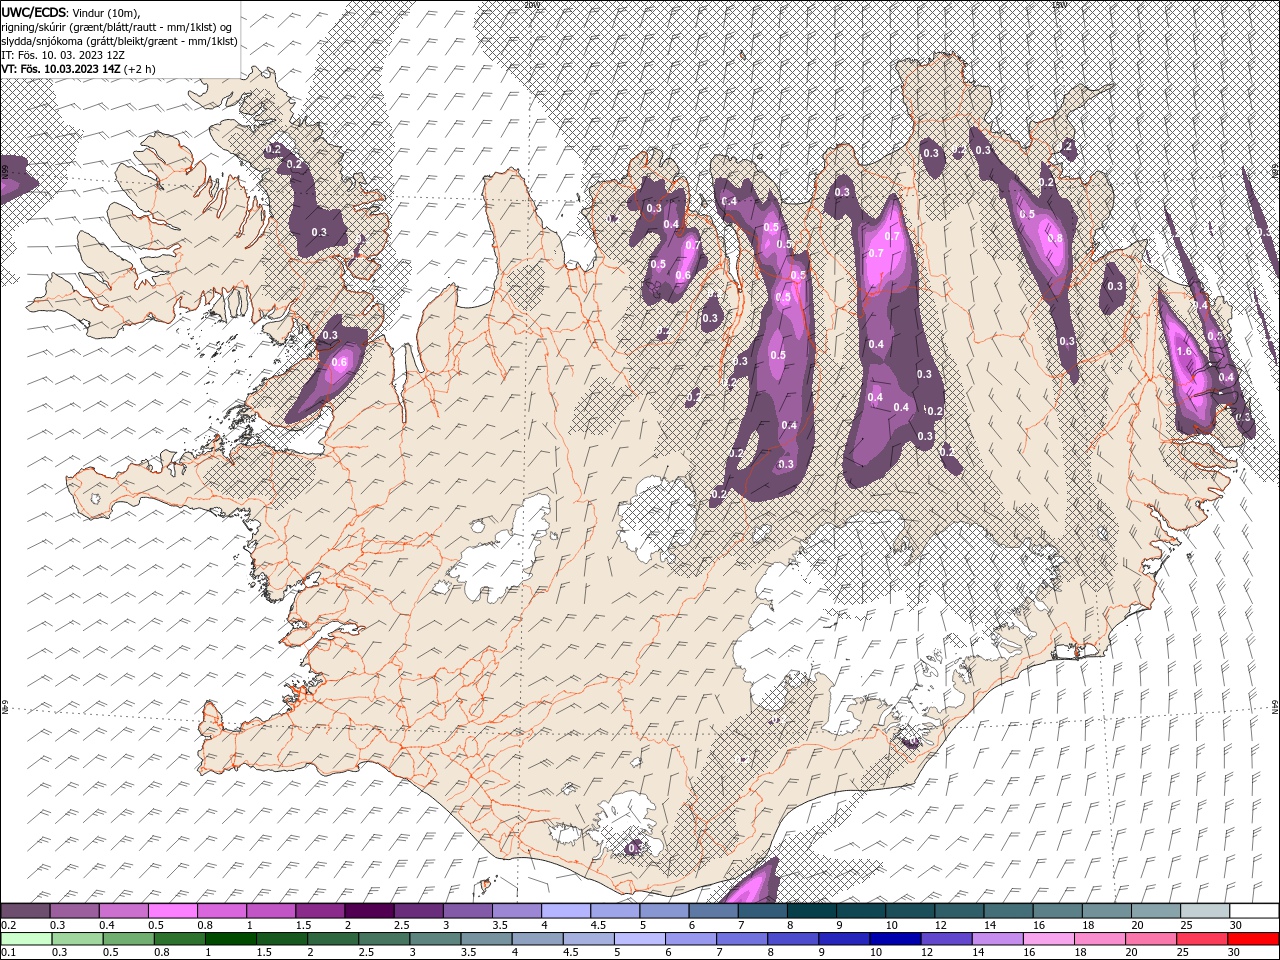Click the 0.8 precipitation value in the northeast band
This screenshot has height=960, width=1280.
(1053, 239)
